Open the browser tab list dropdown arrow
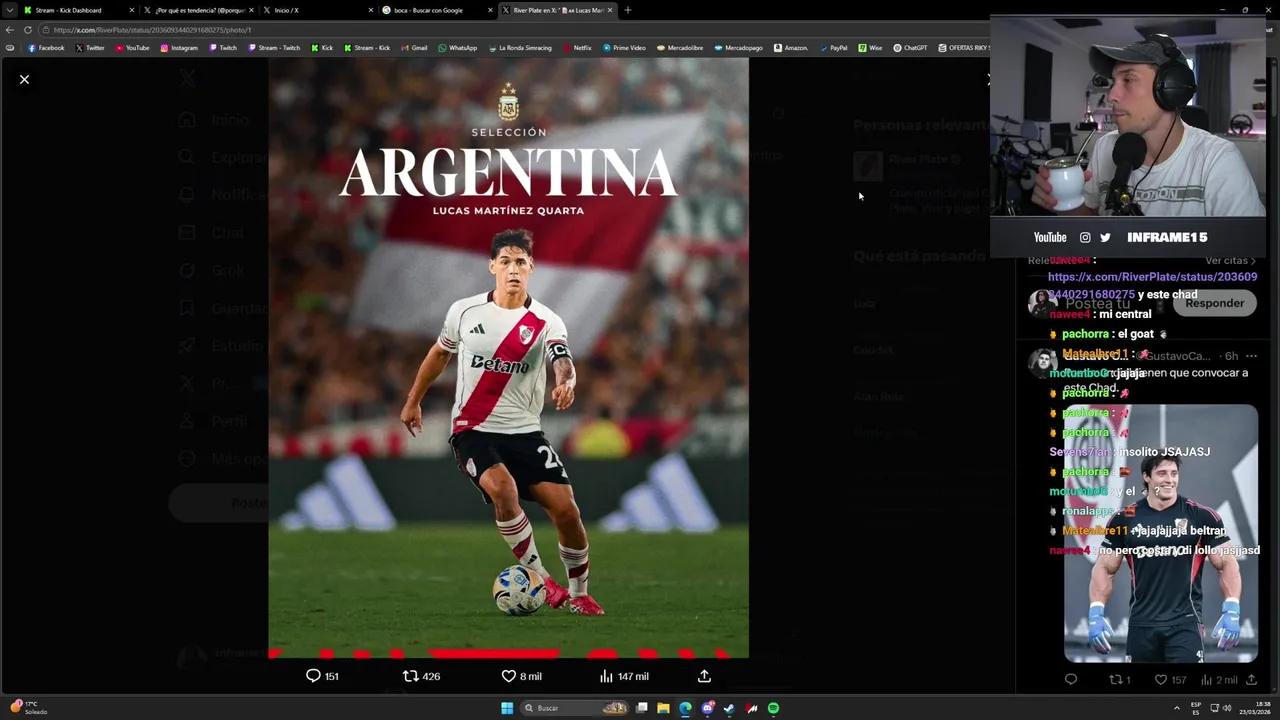Screen dimensions: 1280x720 pos(9,10)
